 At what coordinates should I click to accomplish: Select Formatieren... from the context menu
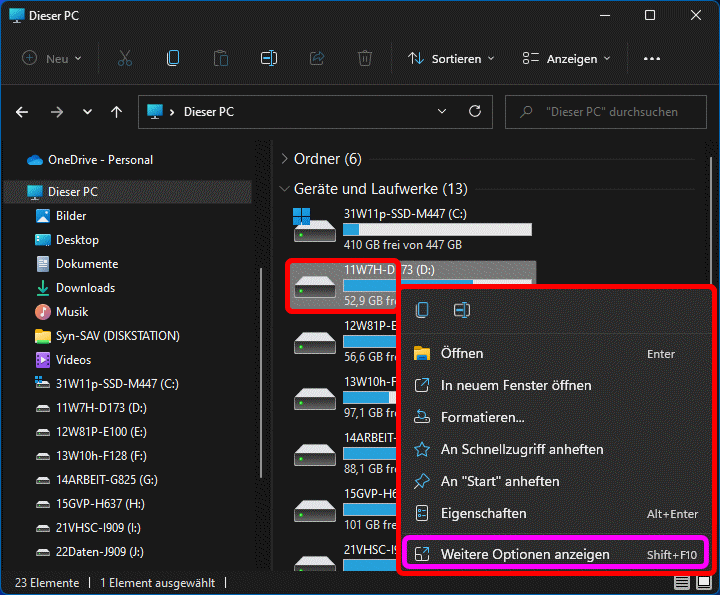point(483,417)
